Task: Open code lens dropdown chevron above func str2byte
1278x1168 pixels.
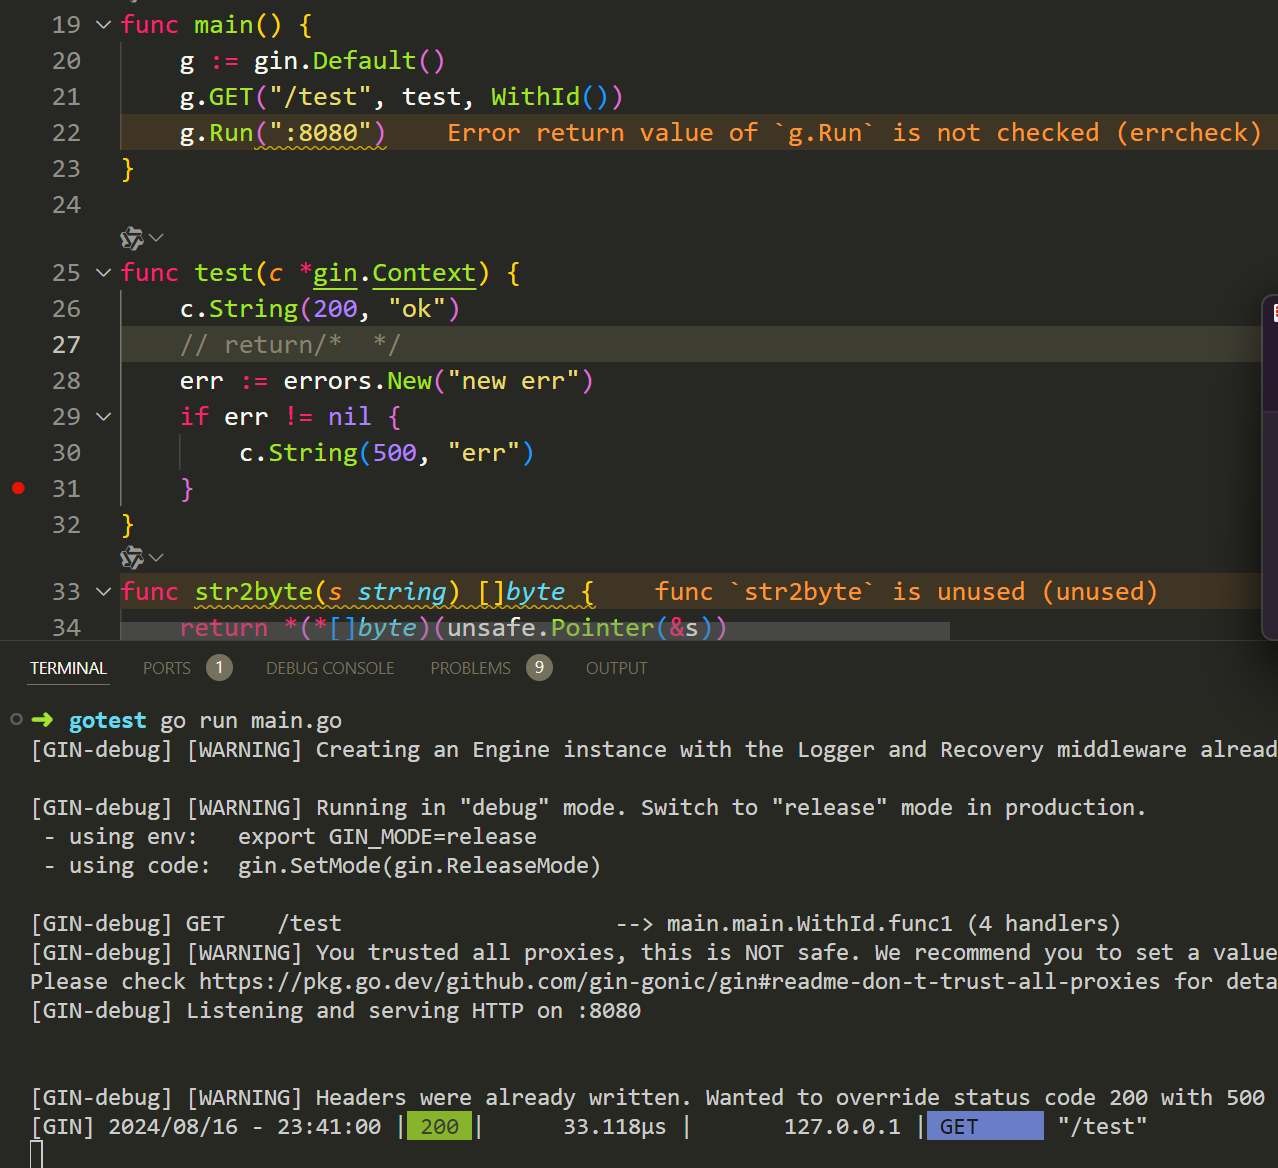Action: (x=156, y=557)
